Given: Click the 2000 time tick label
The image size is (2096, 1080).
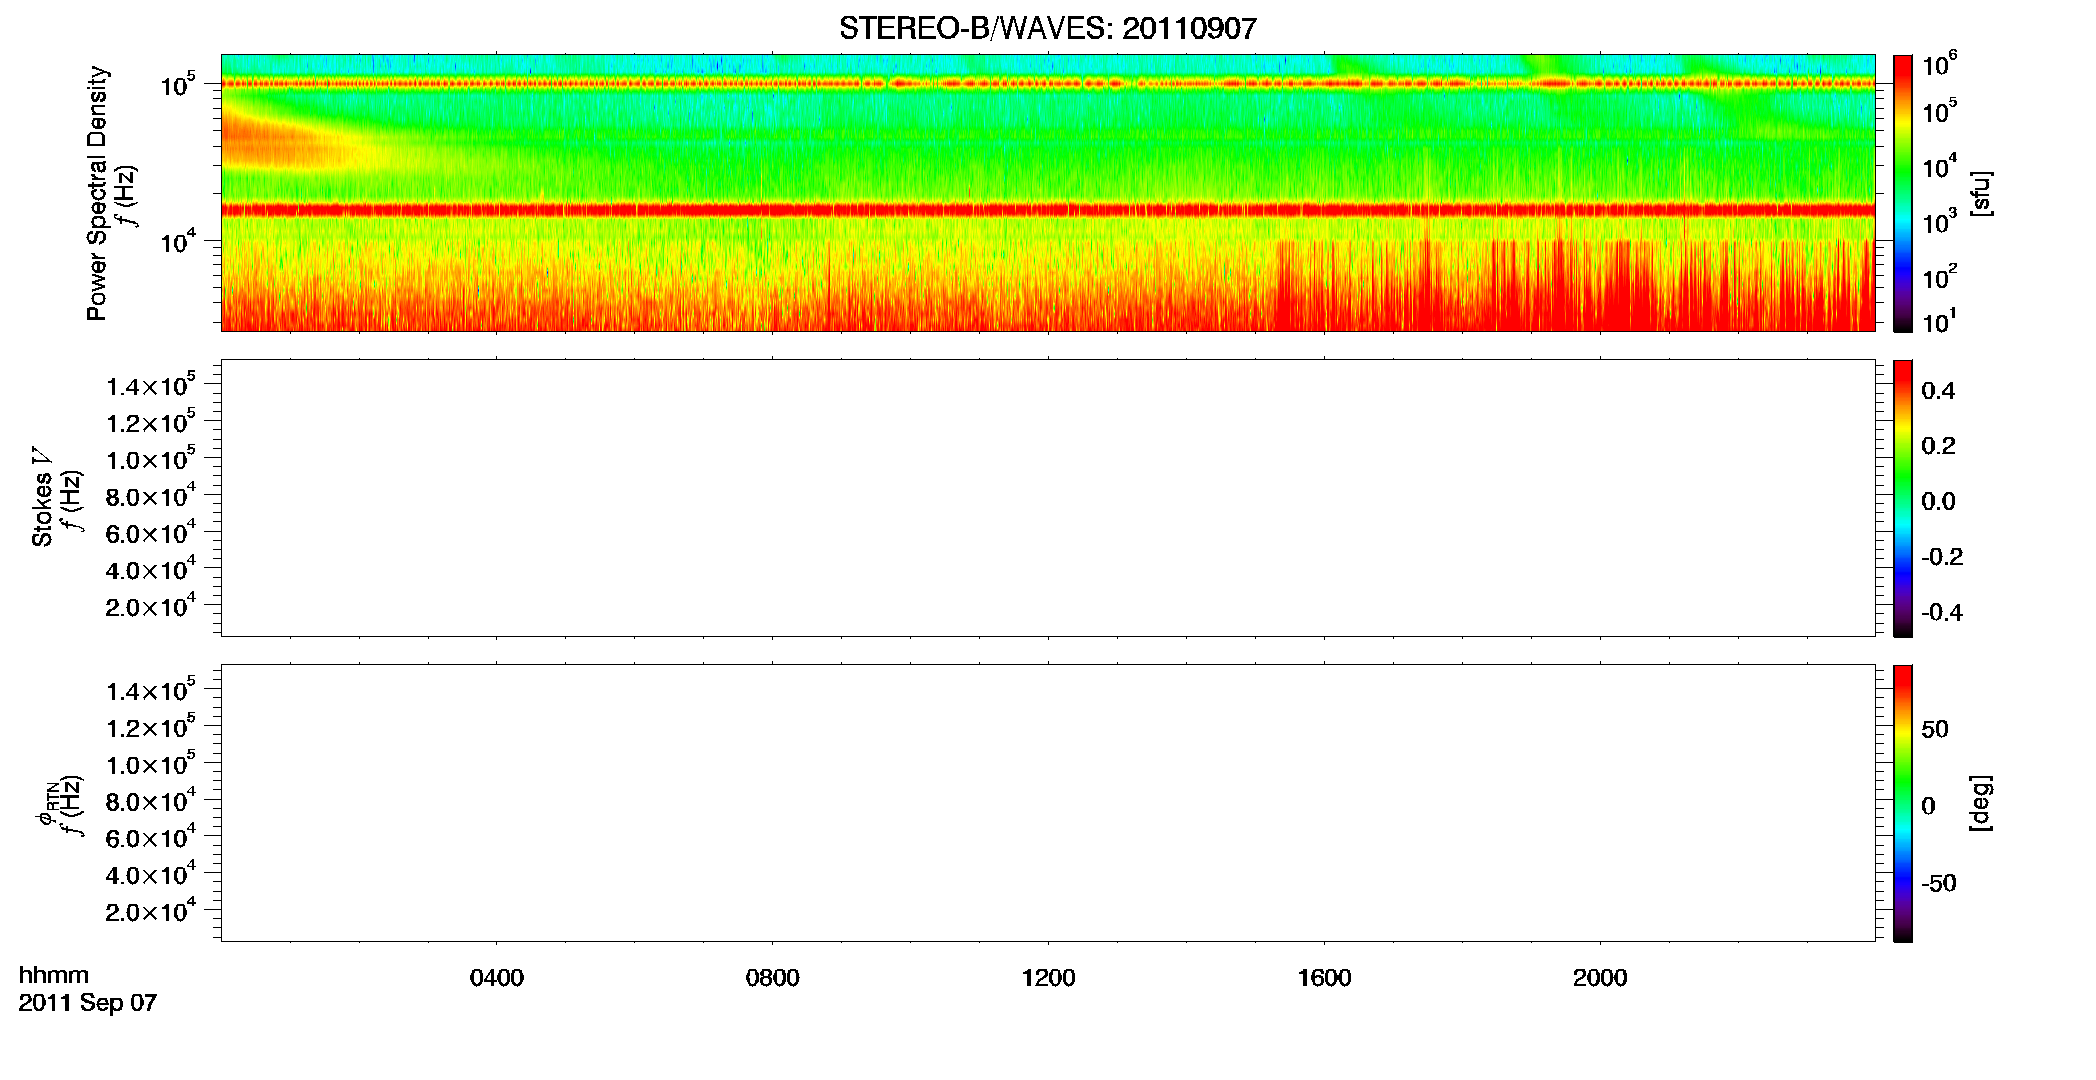Looking at the screenshot, I should click(x=1600, y=977).
